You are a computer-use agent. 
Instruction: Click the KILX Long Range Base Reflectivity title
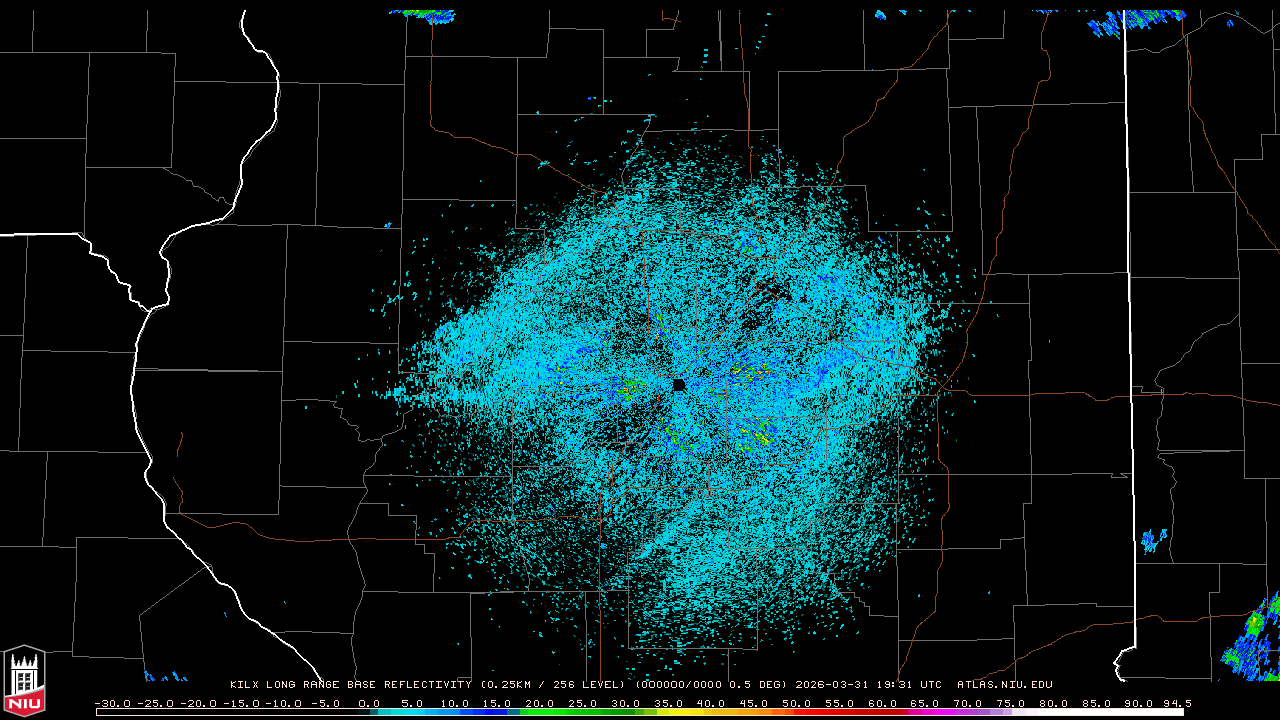pyautogui.click(x=351, y=685)
